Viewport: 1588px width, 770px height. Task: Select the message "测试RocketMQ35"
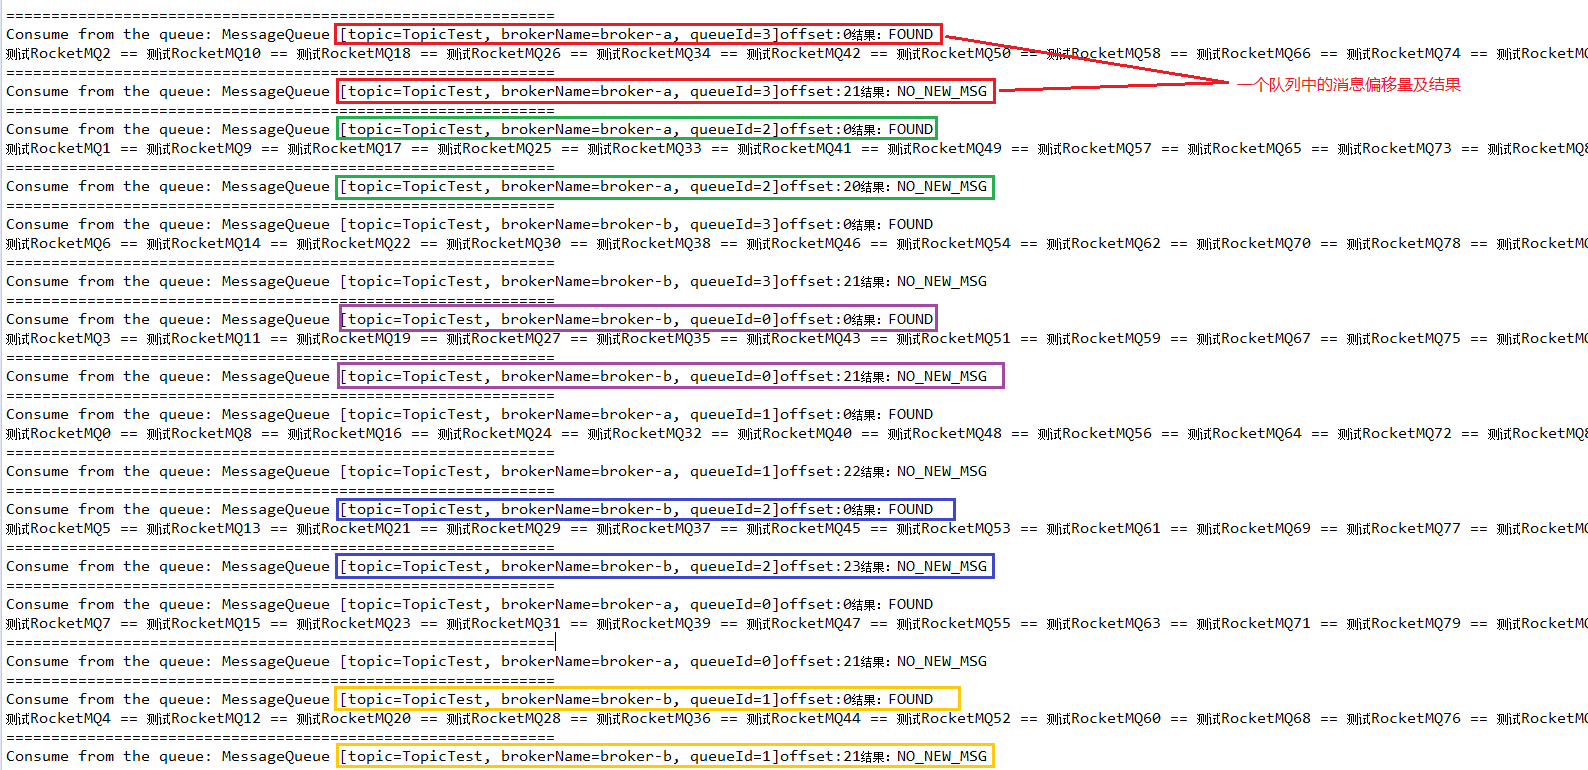click(654, 338)
